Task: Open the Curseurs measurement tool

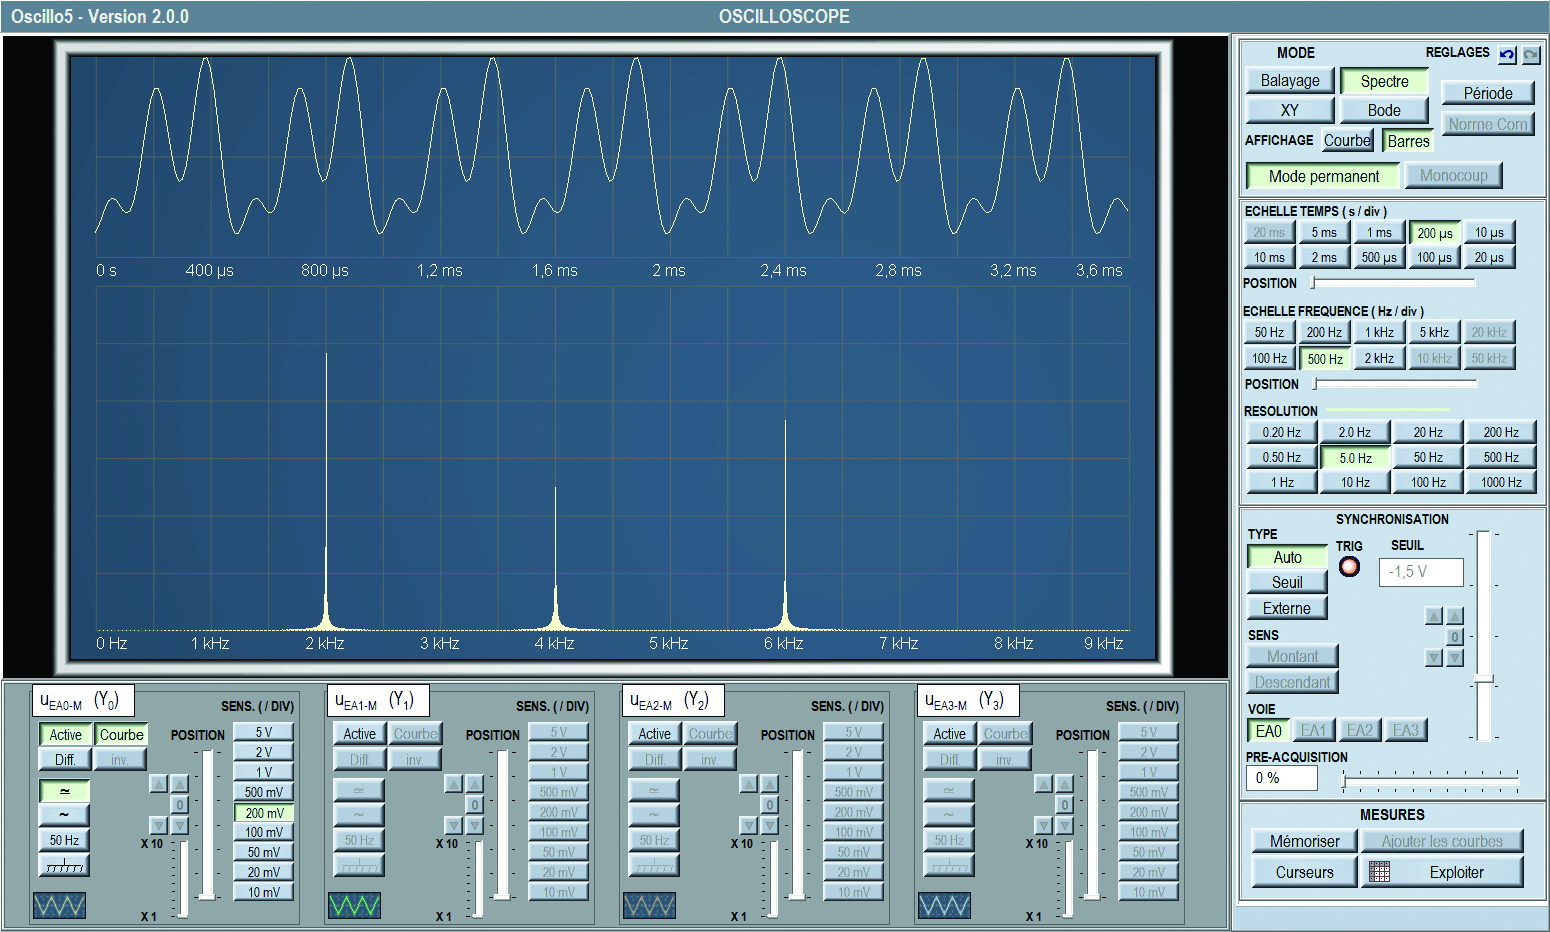Action: pos(1305,872)
